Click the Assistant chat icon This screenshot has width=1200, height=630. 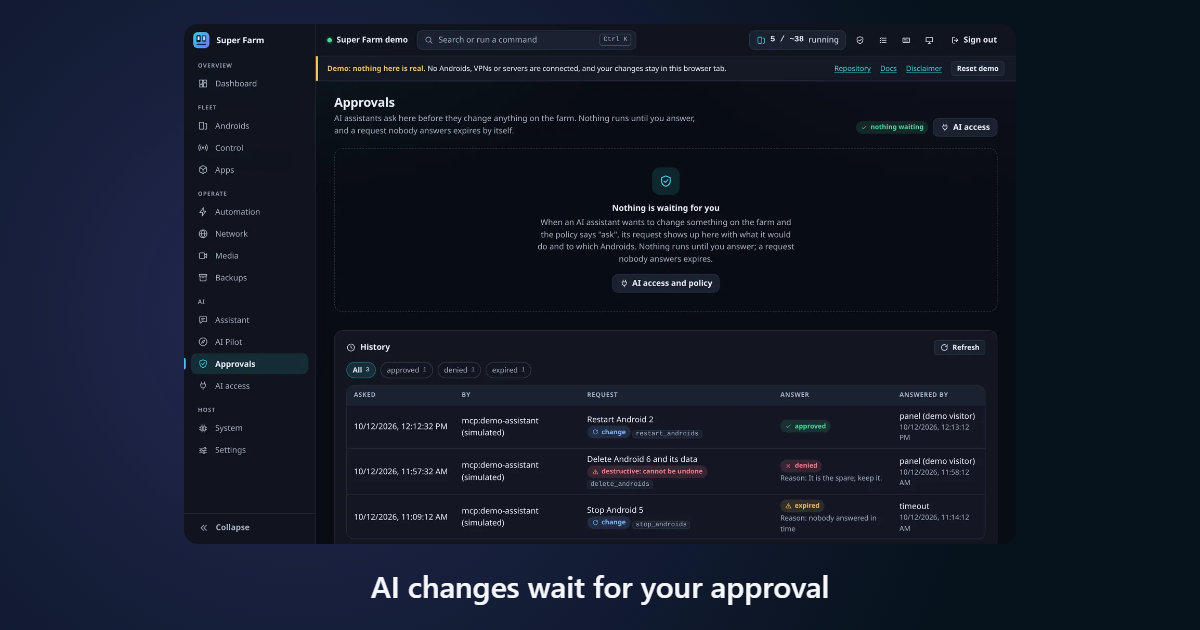(203, 320)
